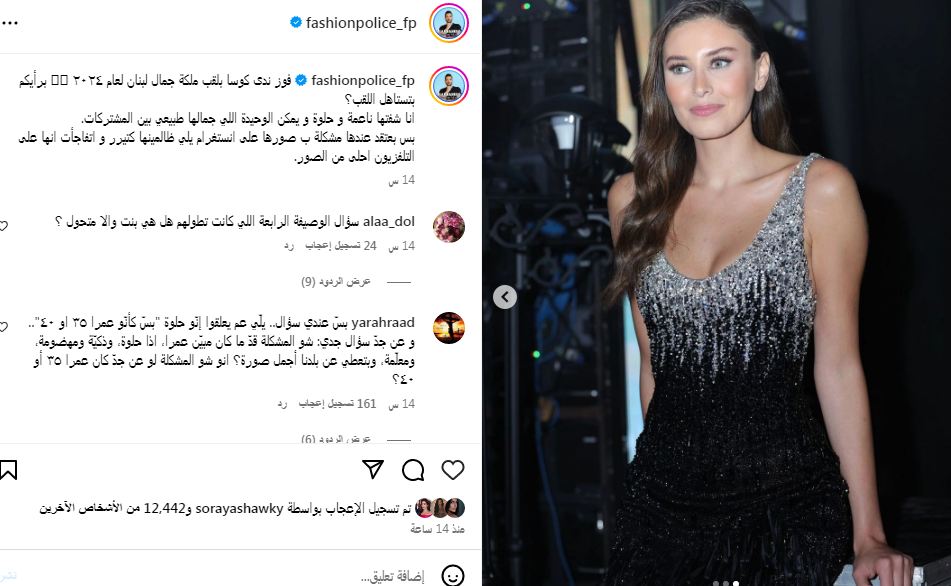The height and width of the screenshot is (586, 951).
Task: Open emoji picker in comment box
Action: pos(452,576)
